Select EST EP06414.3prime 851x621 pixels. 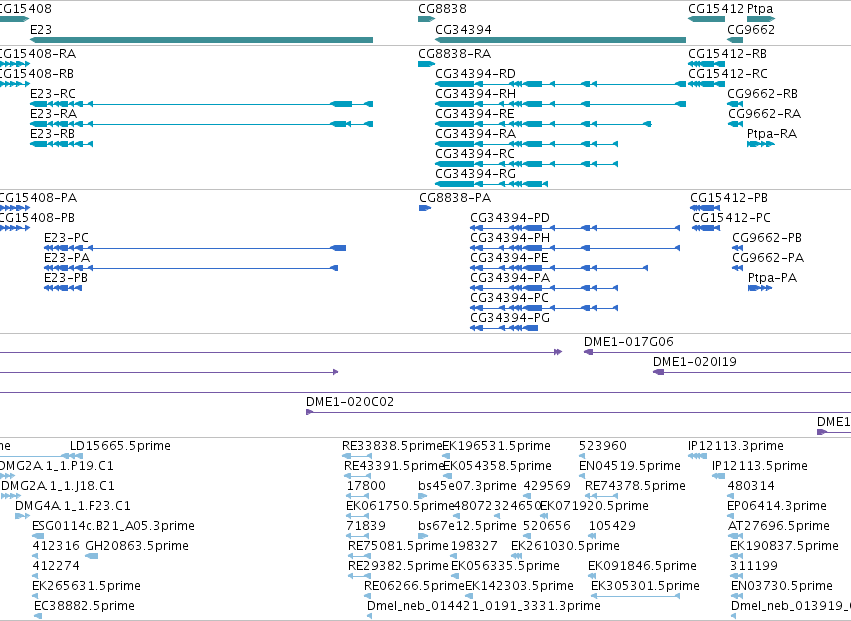coord(777,506)
